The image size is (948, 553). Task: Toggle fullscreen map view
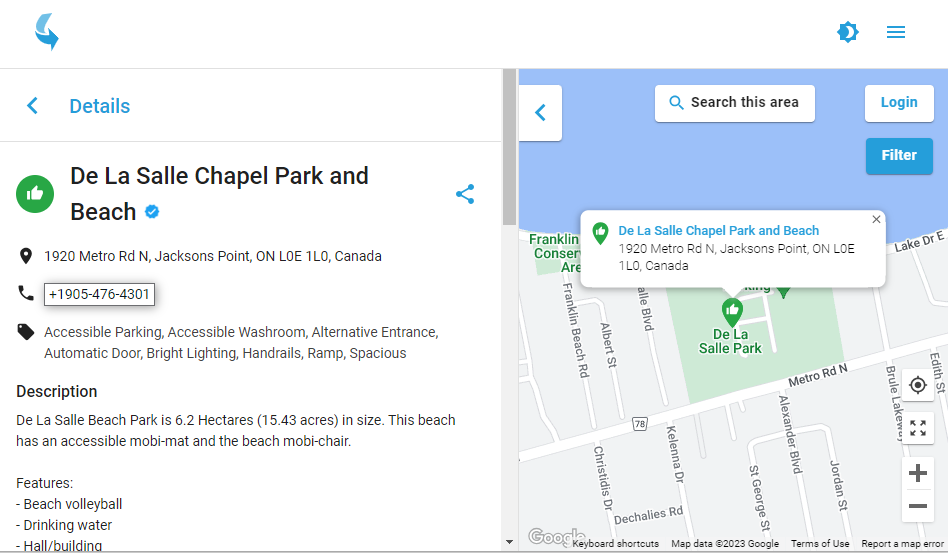tap(917, 428)
